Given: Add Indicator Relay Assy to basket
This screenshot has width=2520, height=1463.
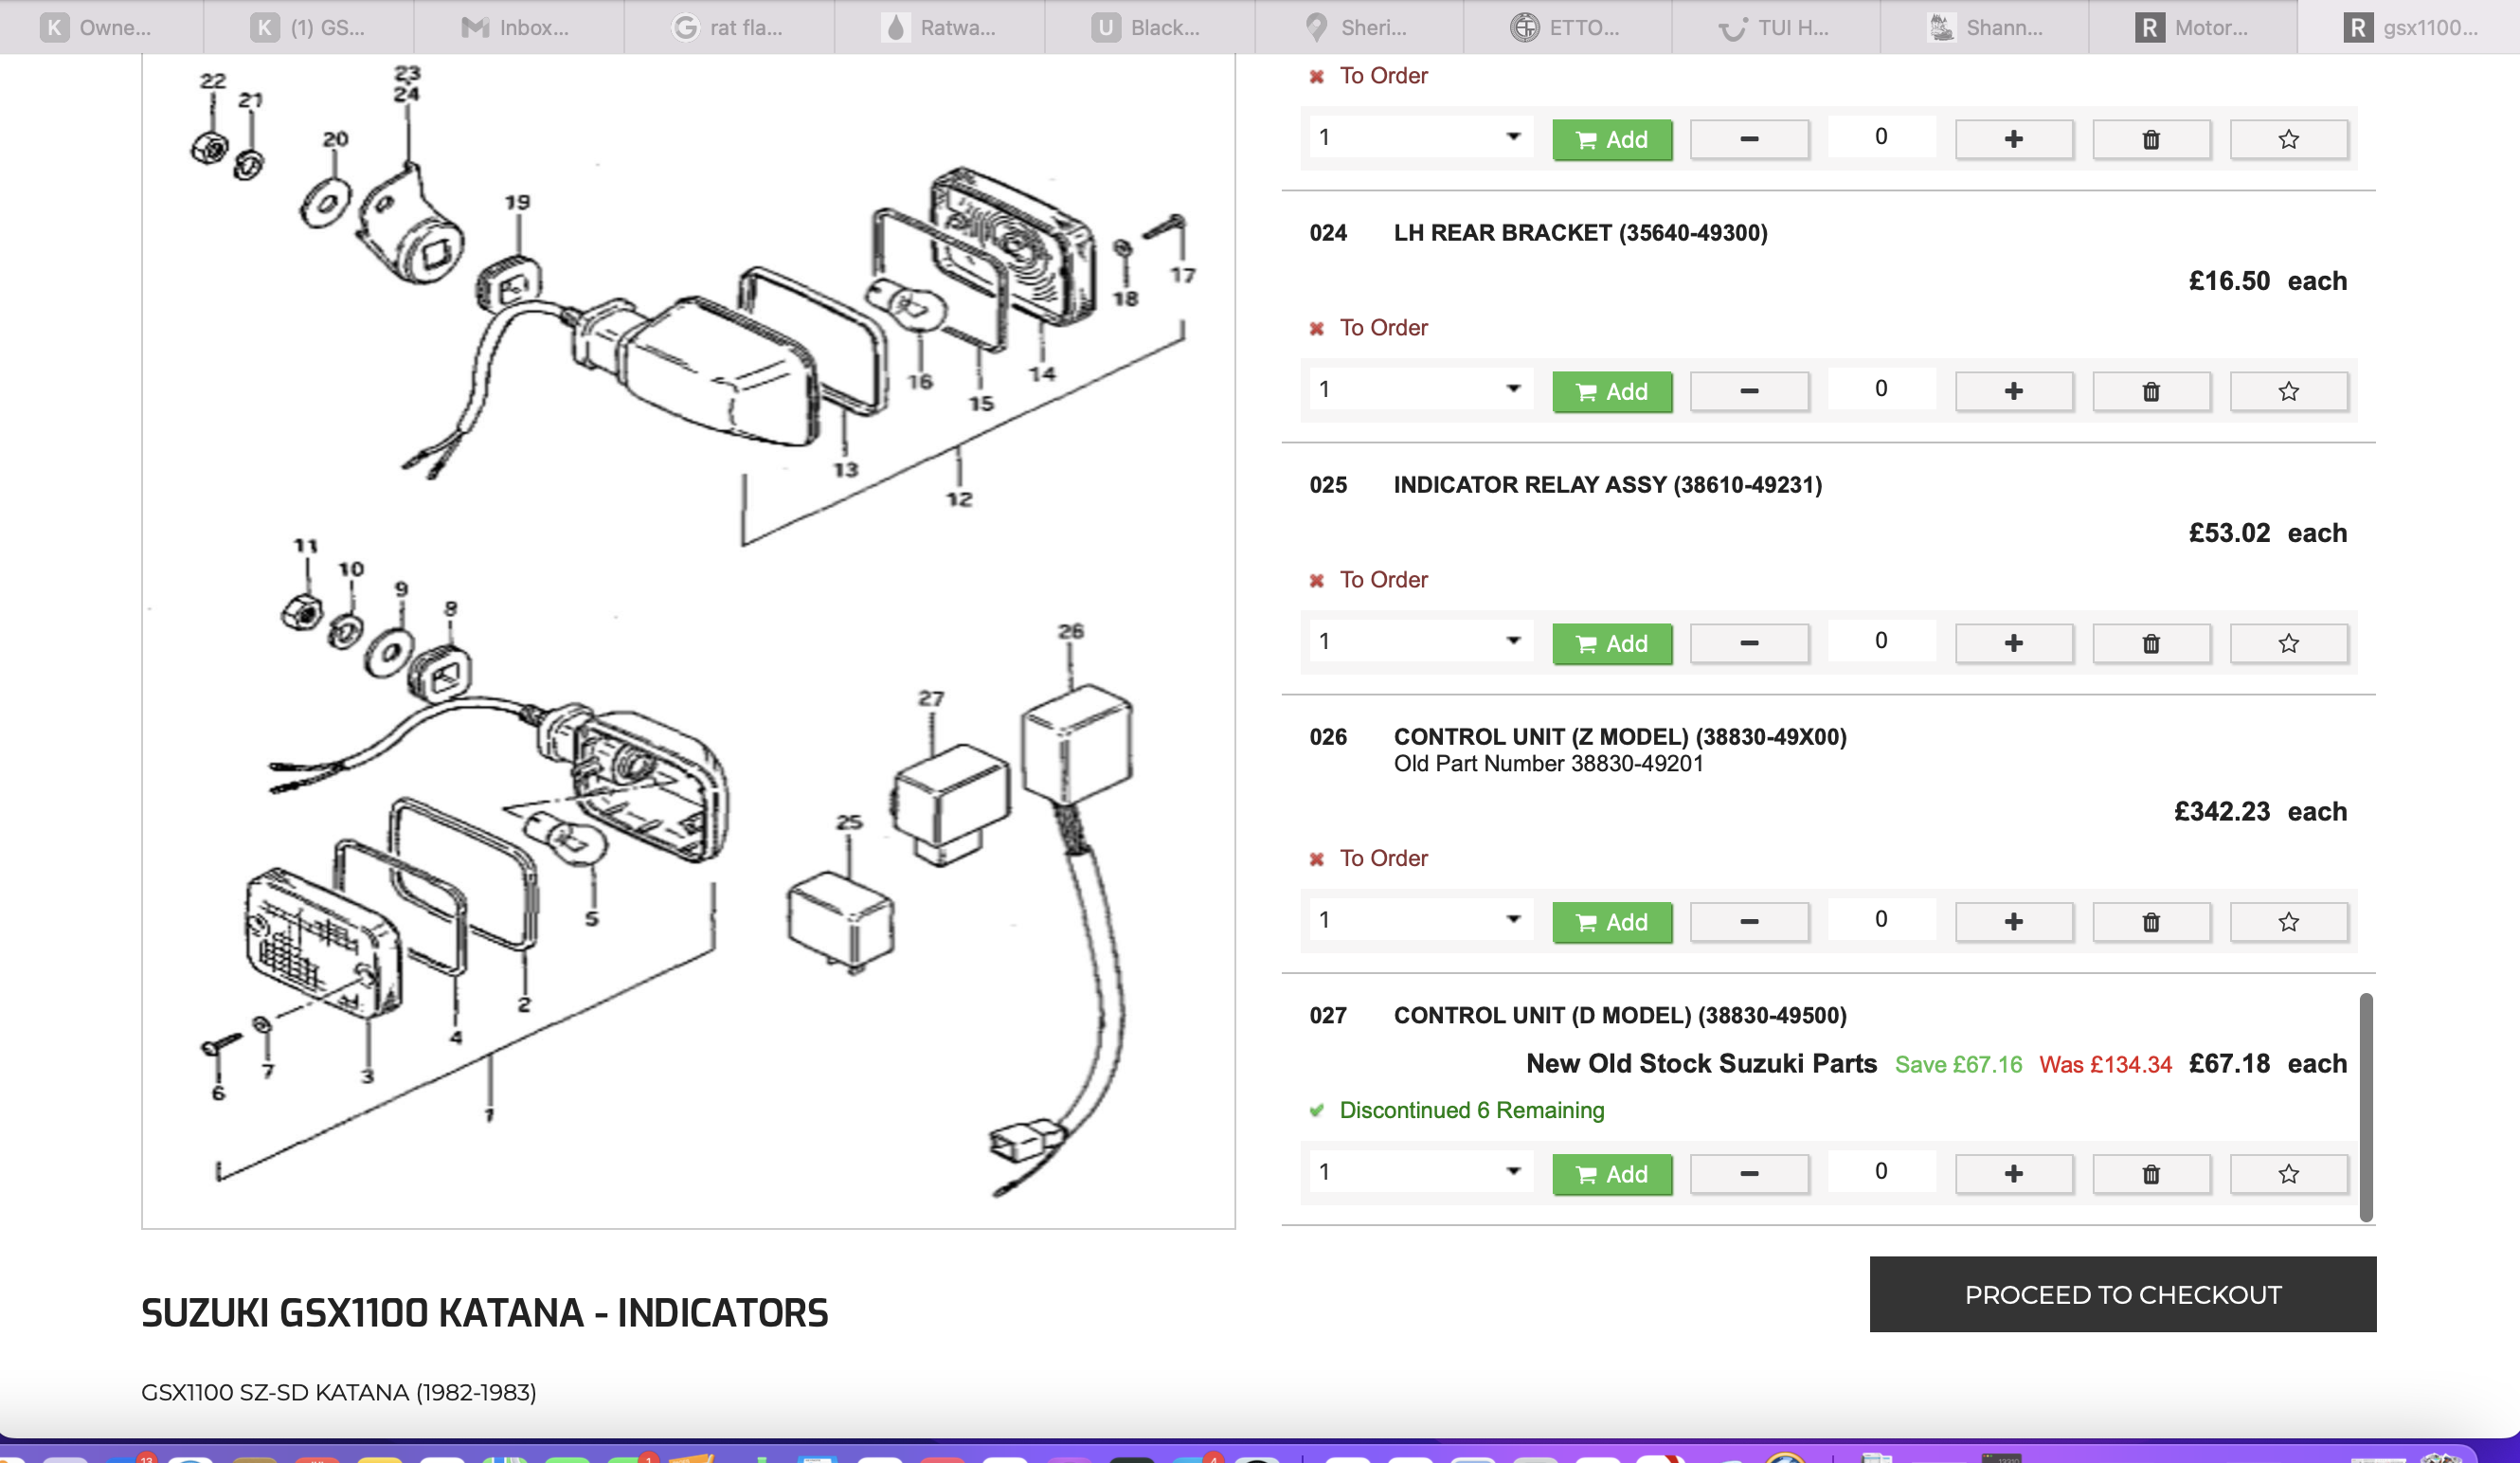Looking at the screenshot, I should [x=1611, y=643].
